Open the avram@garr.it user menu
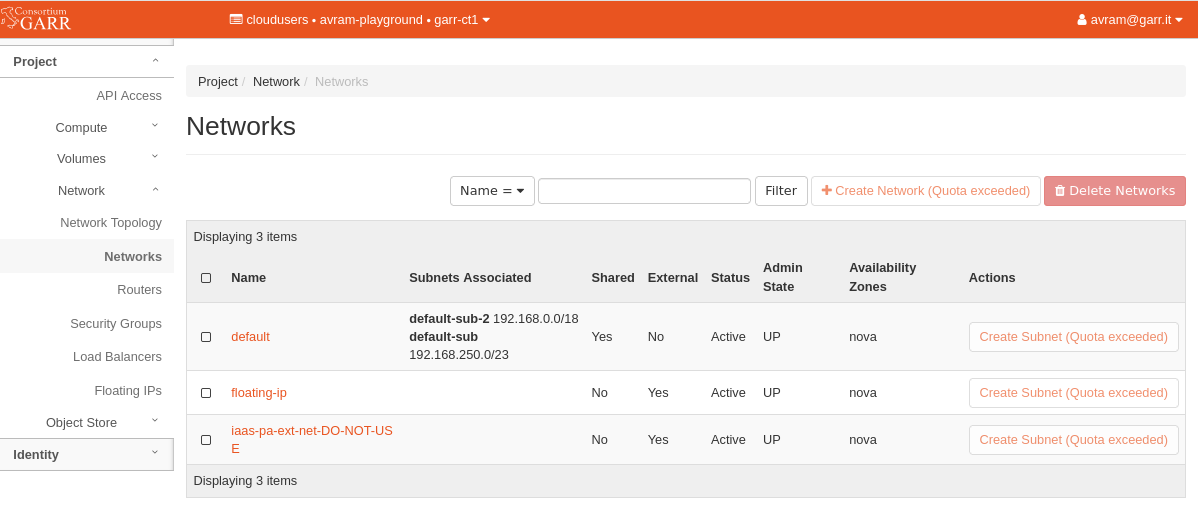This screenshot has height=516, width=1198. point(1129,20)
